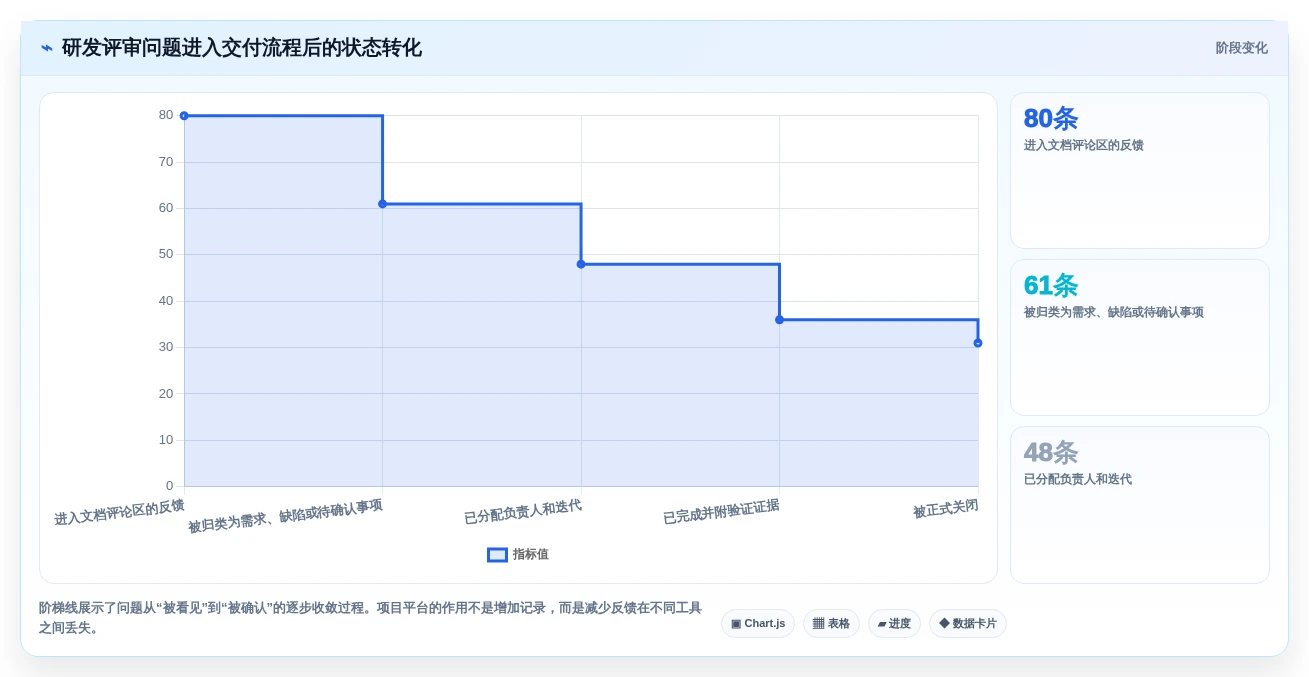The height and width of the screenshot is (677, 1309).
Task: Click the panel title 研发评审问题进入交付流程后的状态转化
Action: (x=242, y=48)
